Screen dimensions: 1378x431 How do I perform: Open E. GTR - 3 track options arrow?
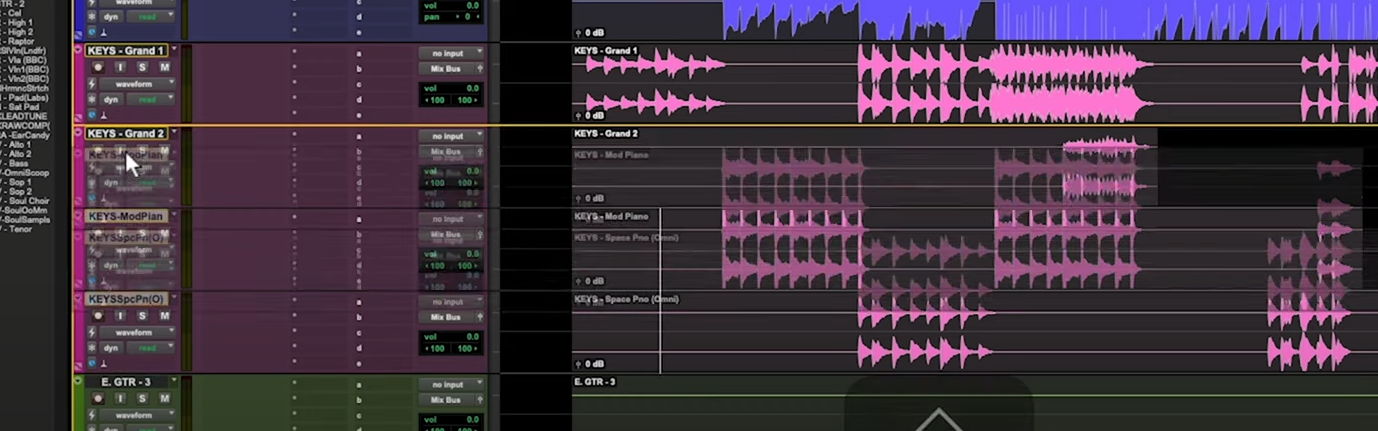click(174, 382)
